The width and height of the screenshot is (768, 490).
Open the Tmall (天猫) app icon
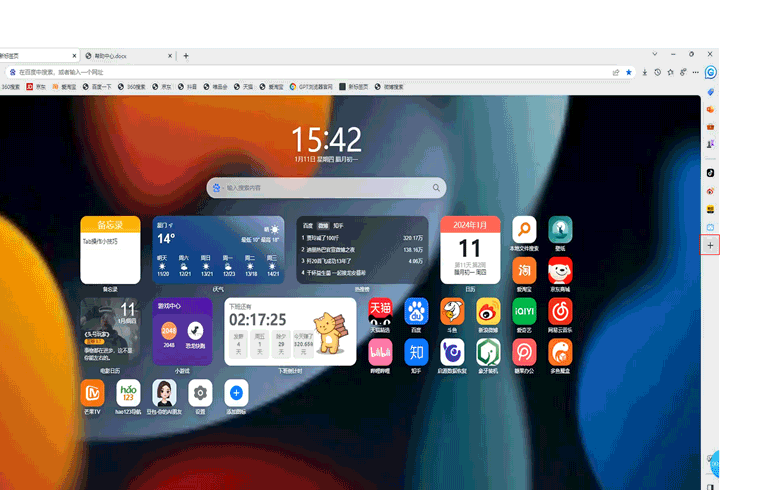[x=381, y=311]
